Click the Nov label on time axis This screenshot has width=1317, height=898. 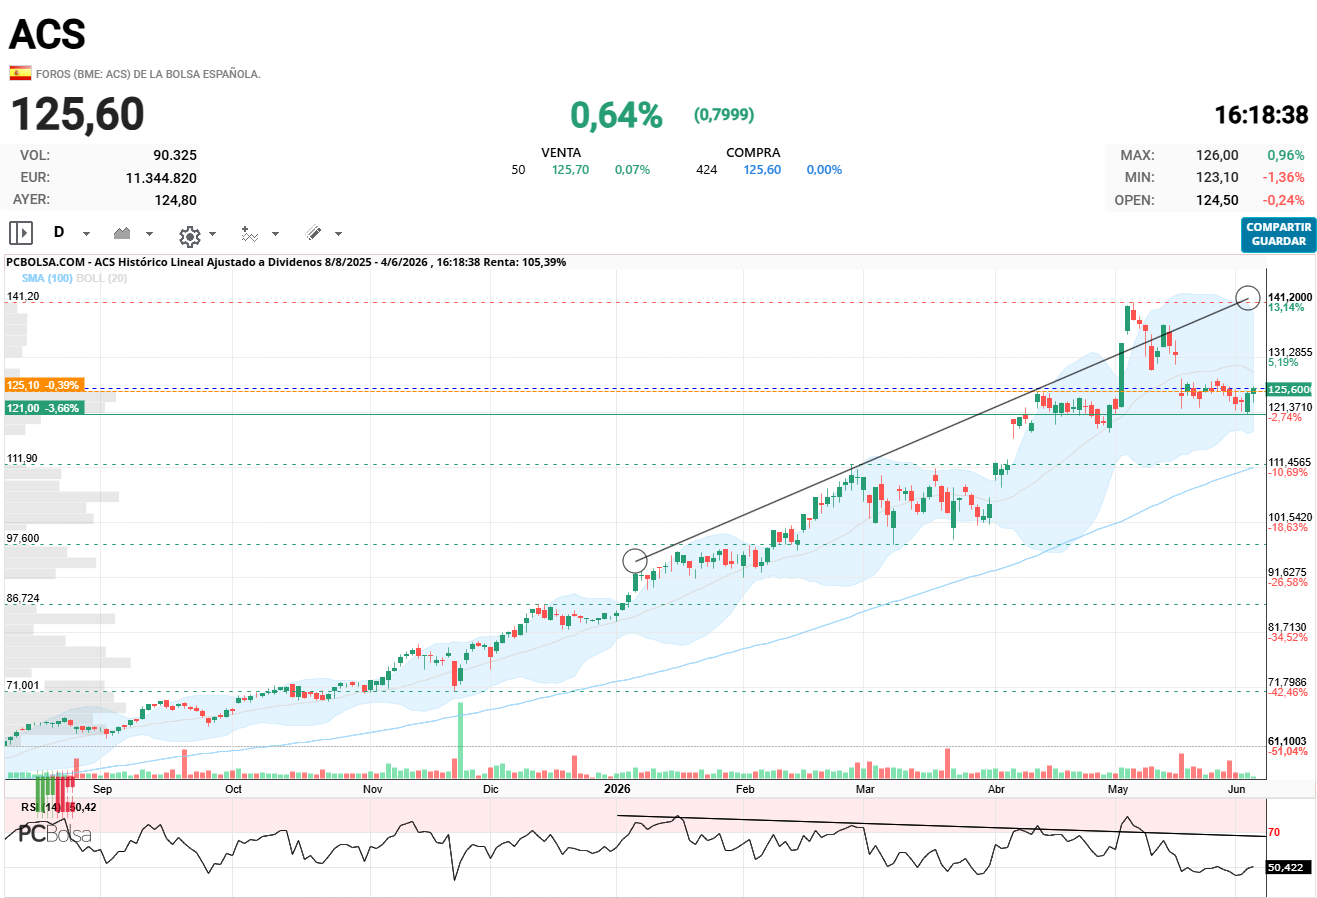[x=372, y=789]
